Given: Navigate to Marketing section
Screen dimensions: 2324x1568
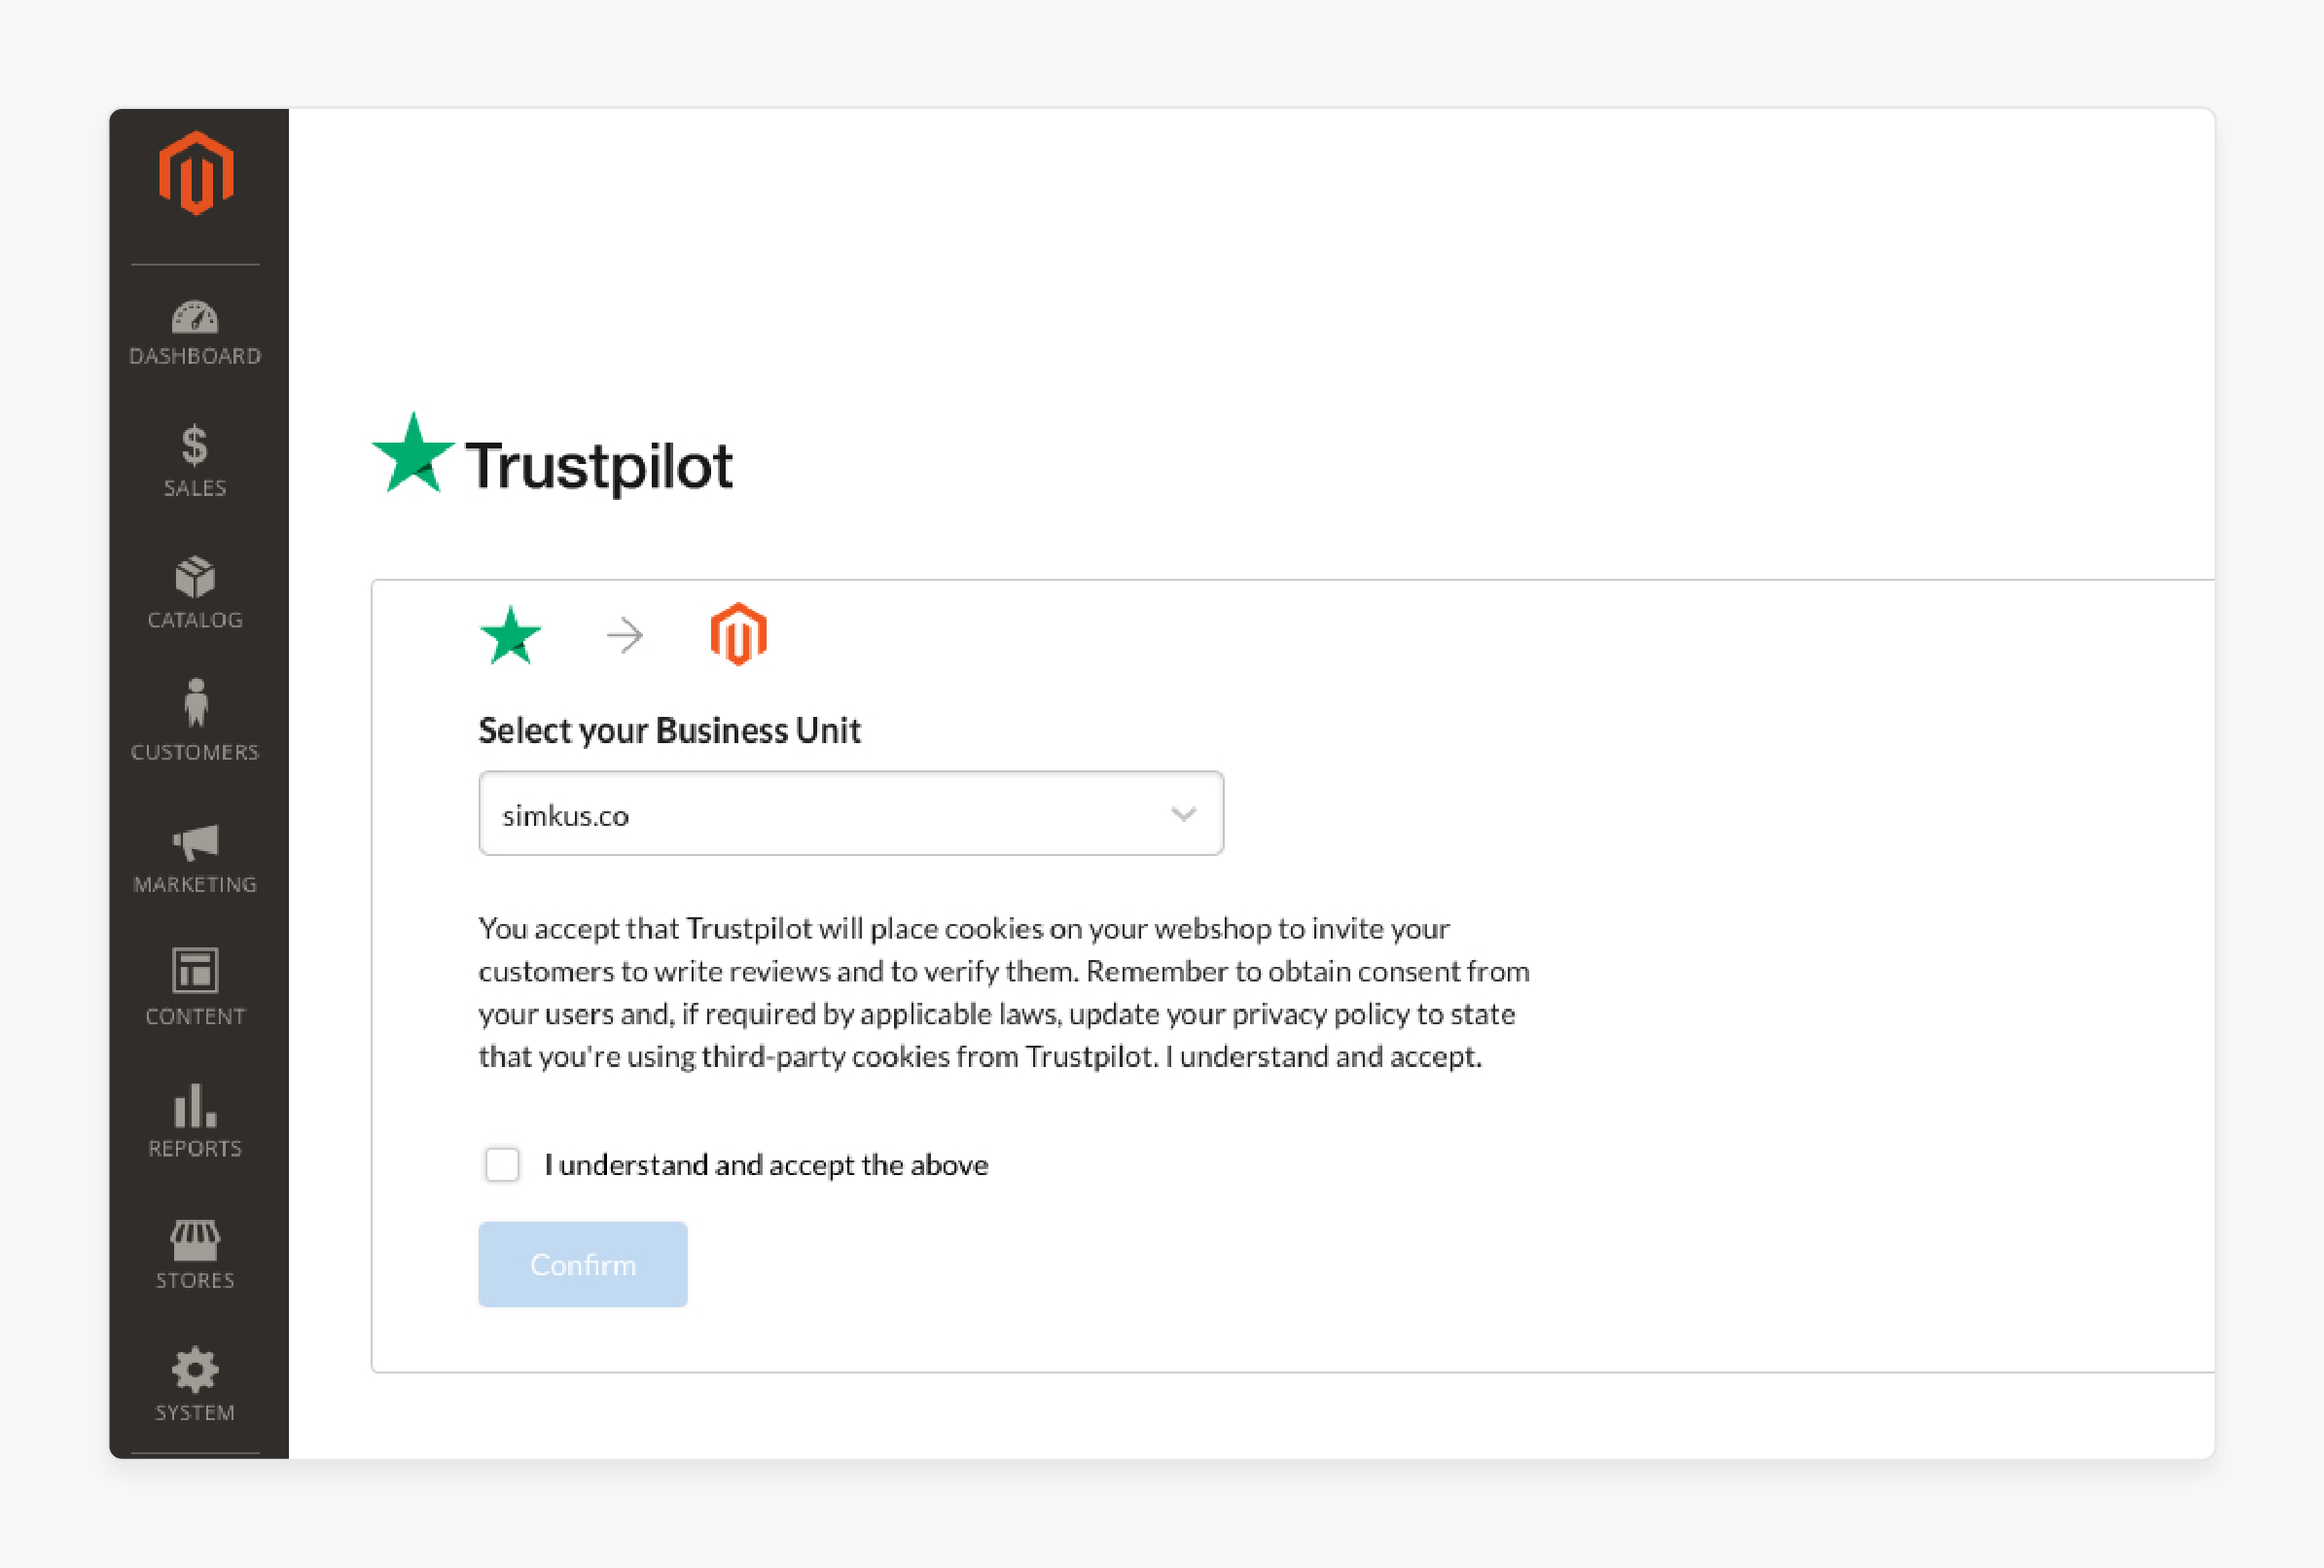Looking at the screenshot, I should (195, 859).
